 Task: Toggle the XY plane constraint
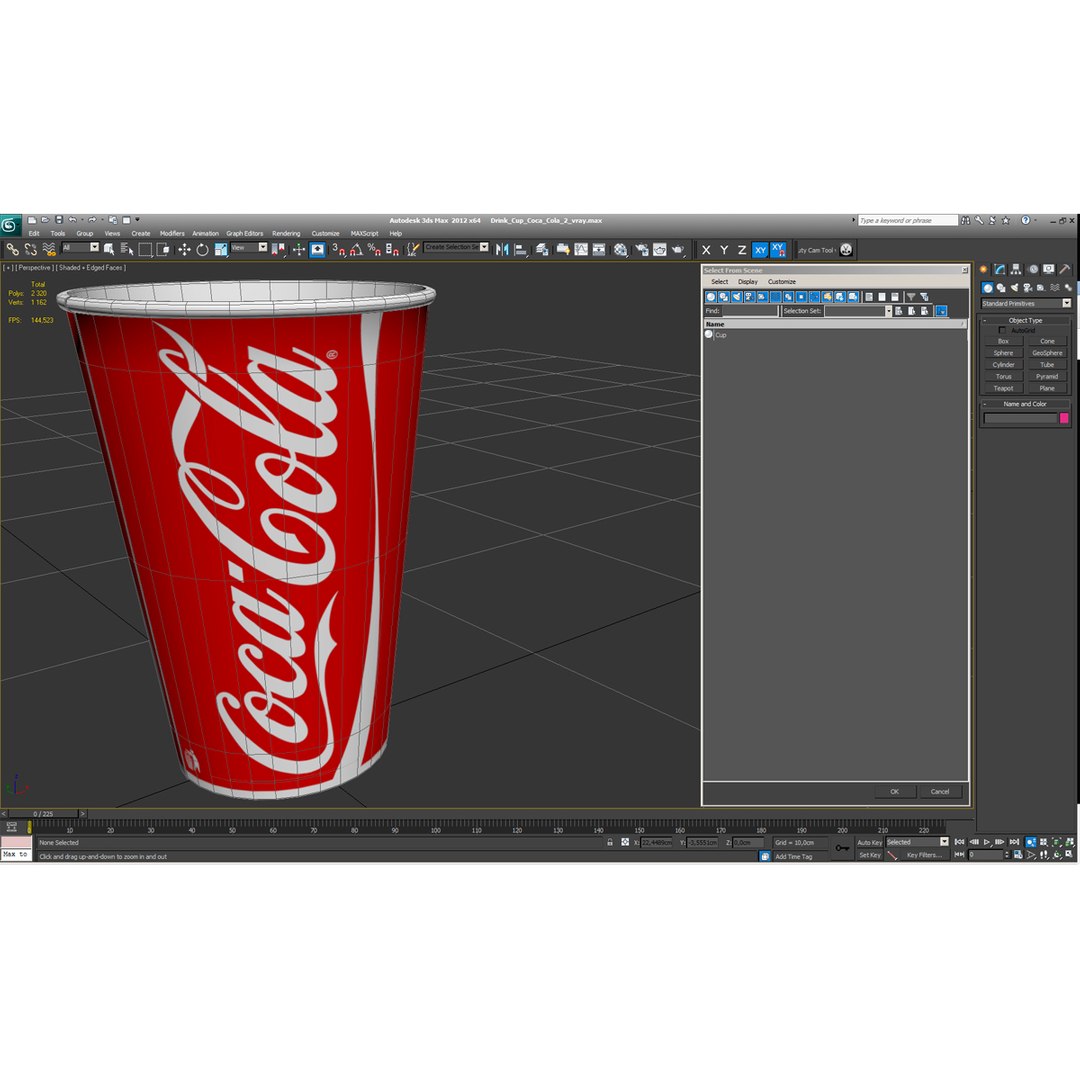[760, 250]
